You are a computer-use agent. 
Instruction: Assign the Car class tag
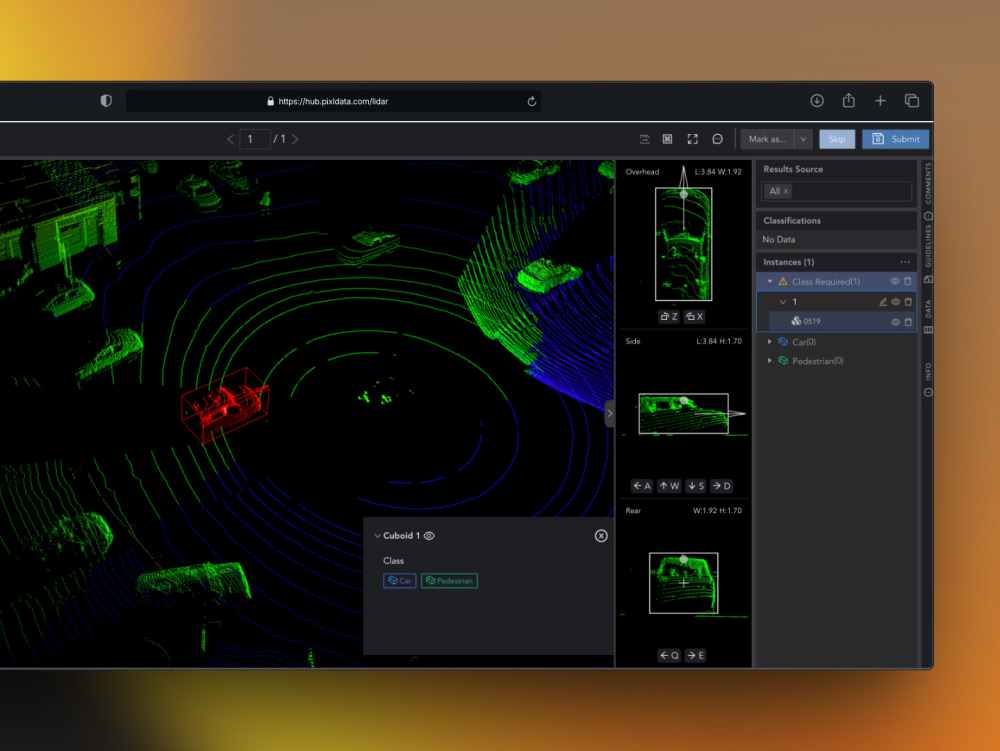(x=400, y=581)
